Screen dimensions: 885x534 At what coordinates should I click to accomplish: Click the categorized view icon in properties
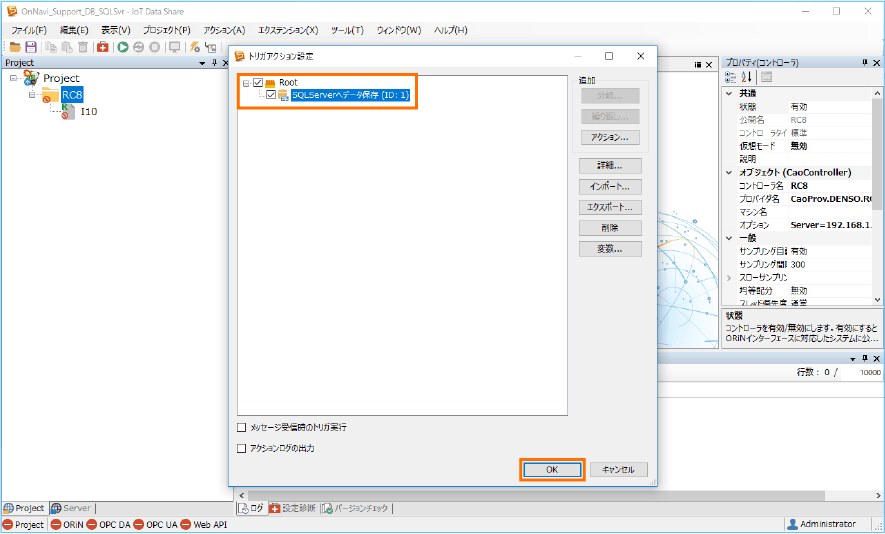pos(731,77)
